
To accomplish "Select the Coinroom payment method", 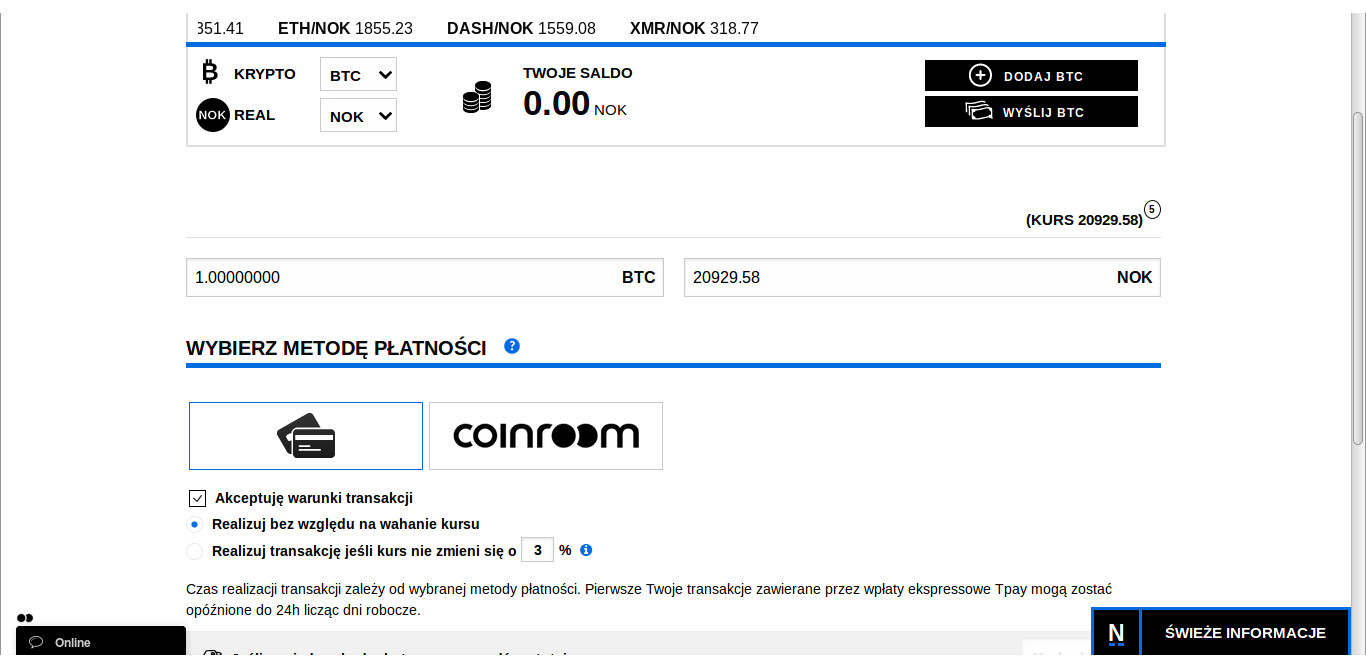I will [546, 436].
